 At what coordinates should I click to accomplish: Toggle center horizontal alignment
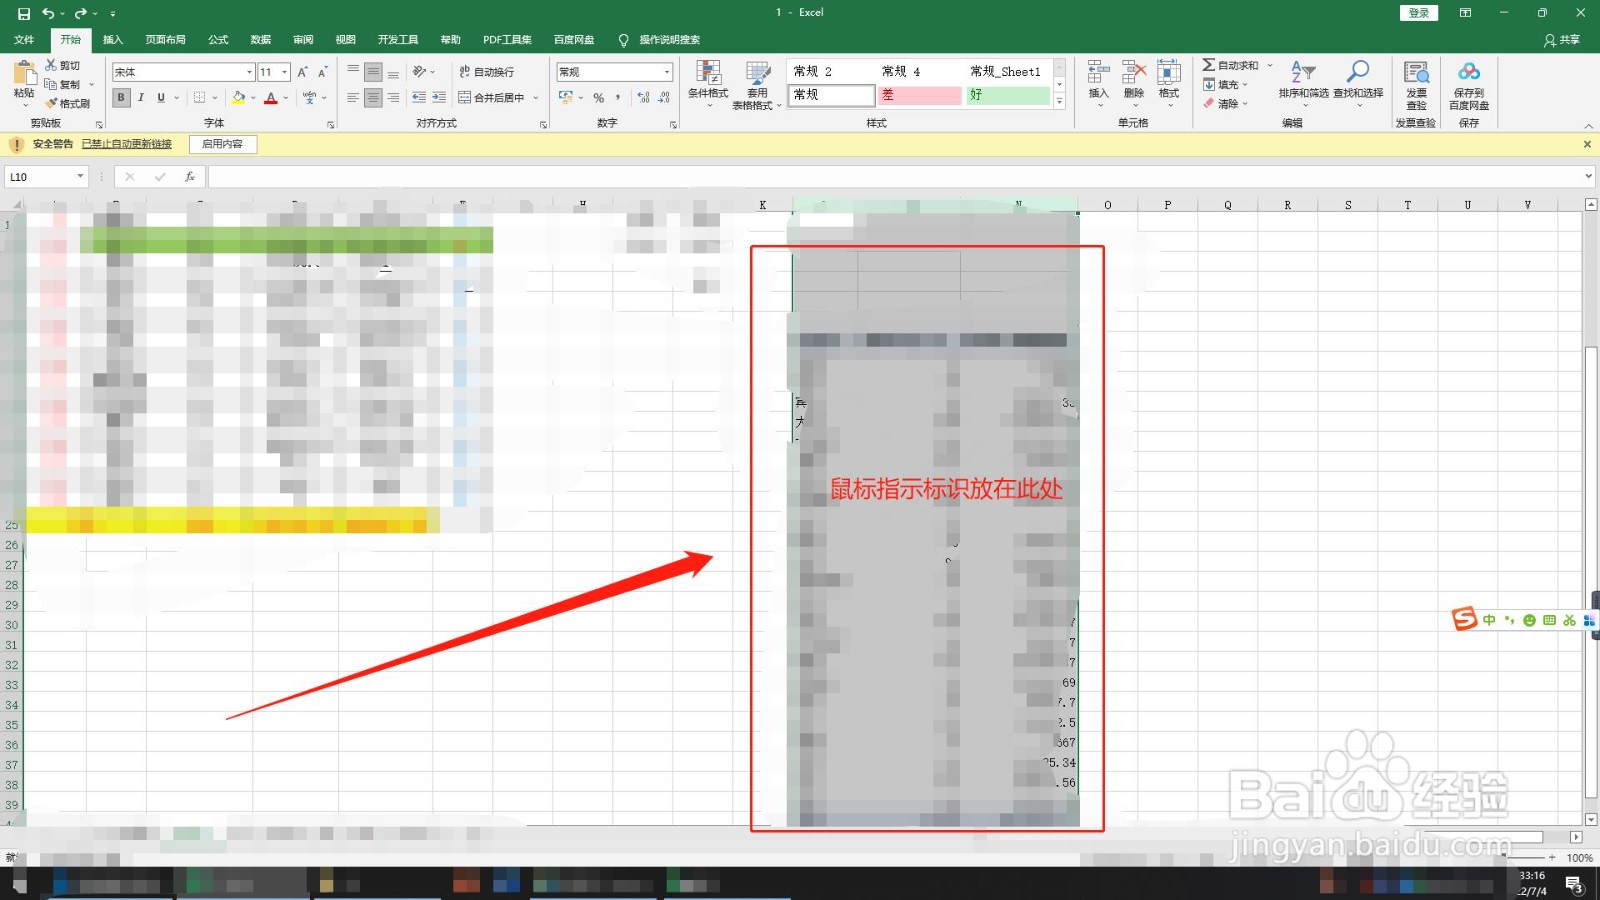[x=373, y=98]
